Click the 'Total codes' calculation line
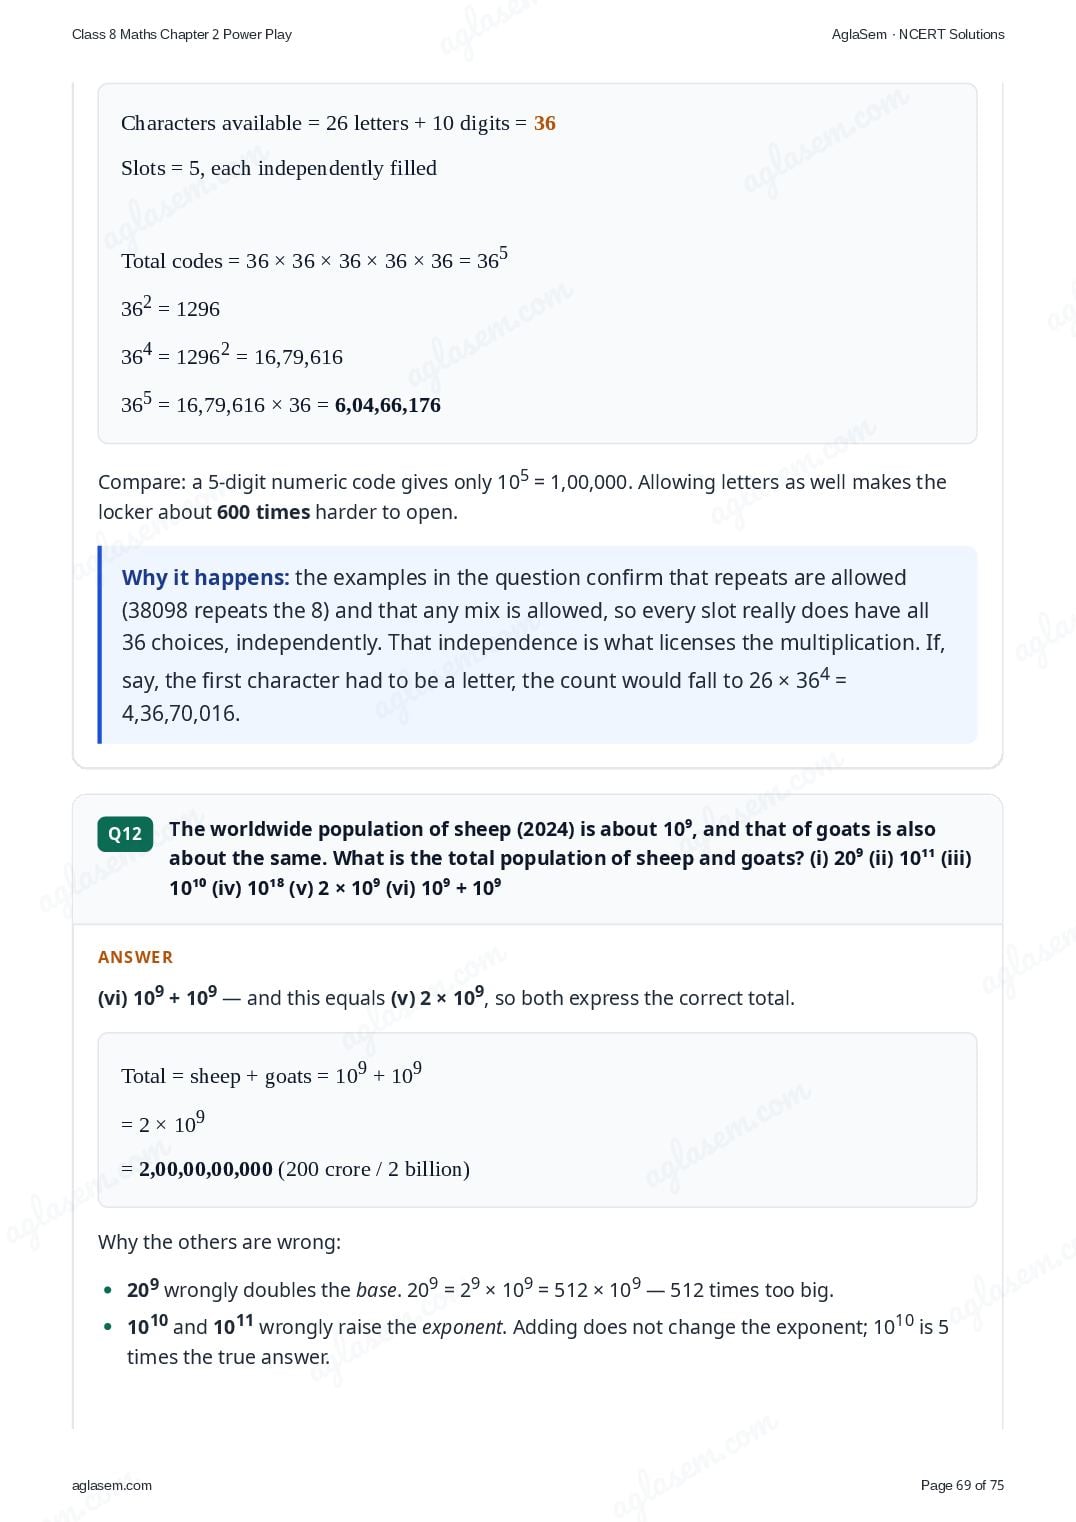The height and width of the screenshot is (1522, 1076). [x=314, y=259]
